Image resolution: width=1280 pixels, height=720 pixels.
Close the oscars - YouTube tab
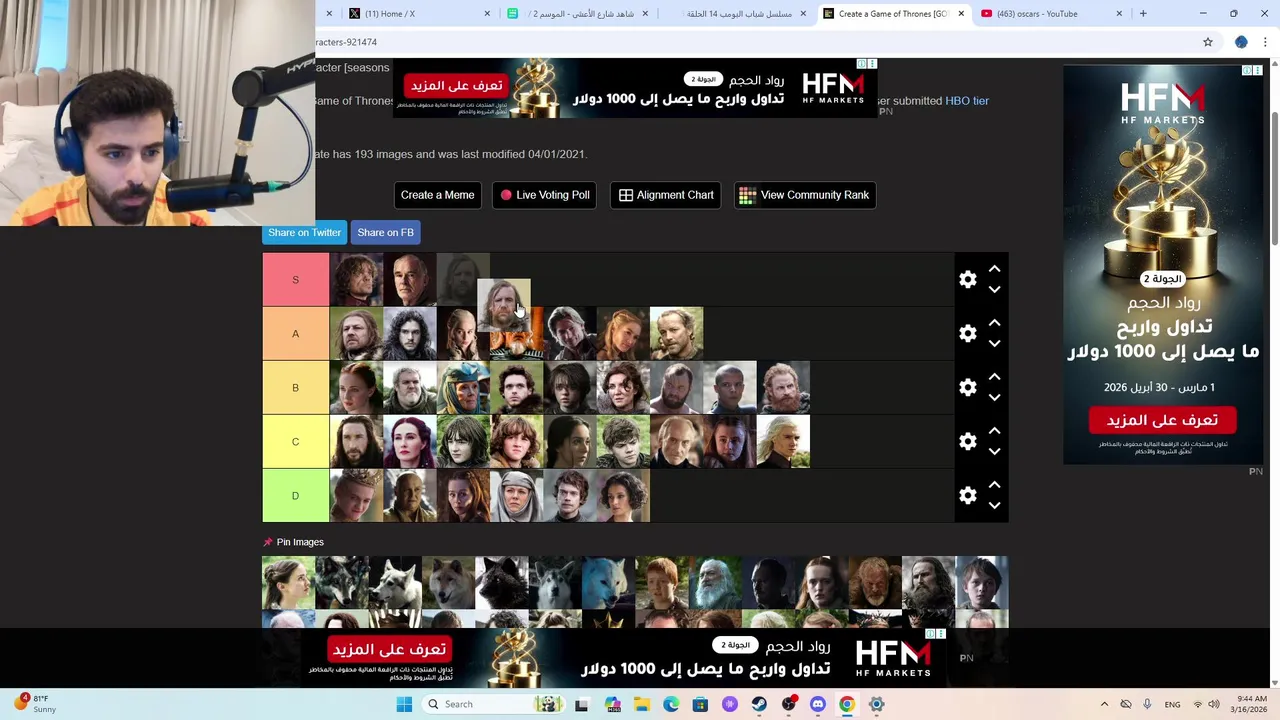point(1119,14)
